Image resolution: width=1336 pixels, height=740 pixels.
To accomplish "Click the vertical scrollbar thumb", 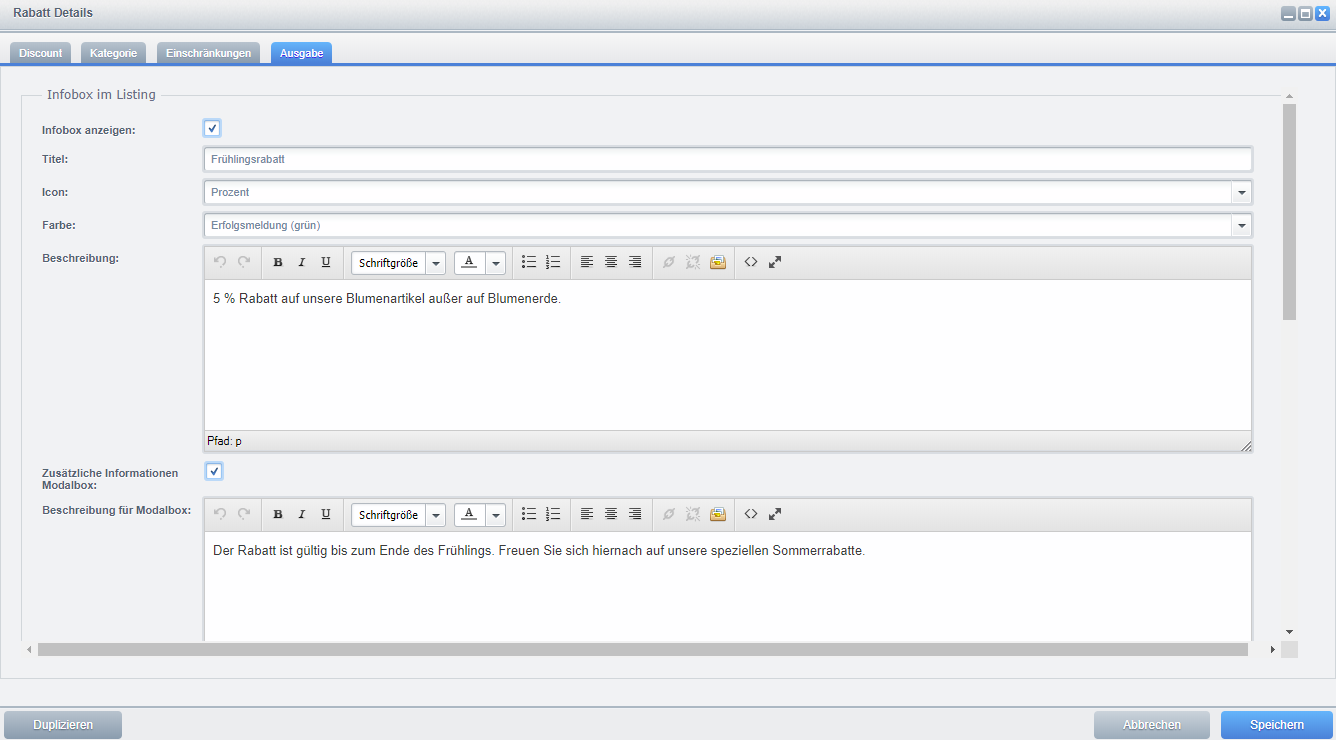I will [x=1289, y=211].
